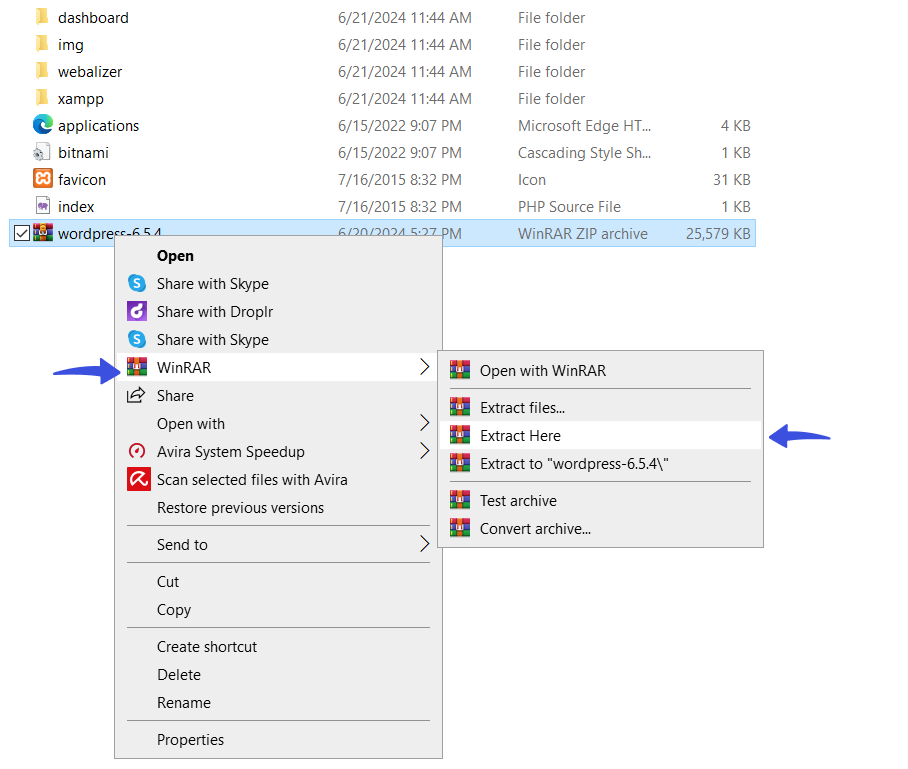This screenshot has height=769, width=908.
Task: Click Avira System Speedup gauge icon
Action: point(137,451)
